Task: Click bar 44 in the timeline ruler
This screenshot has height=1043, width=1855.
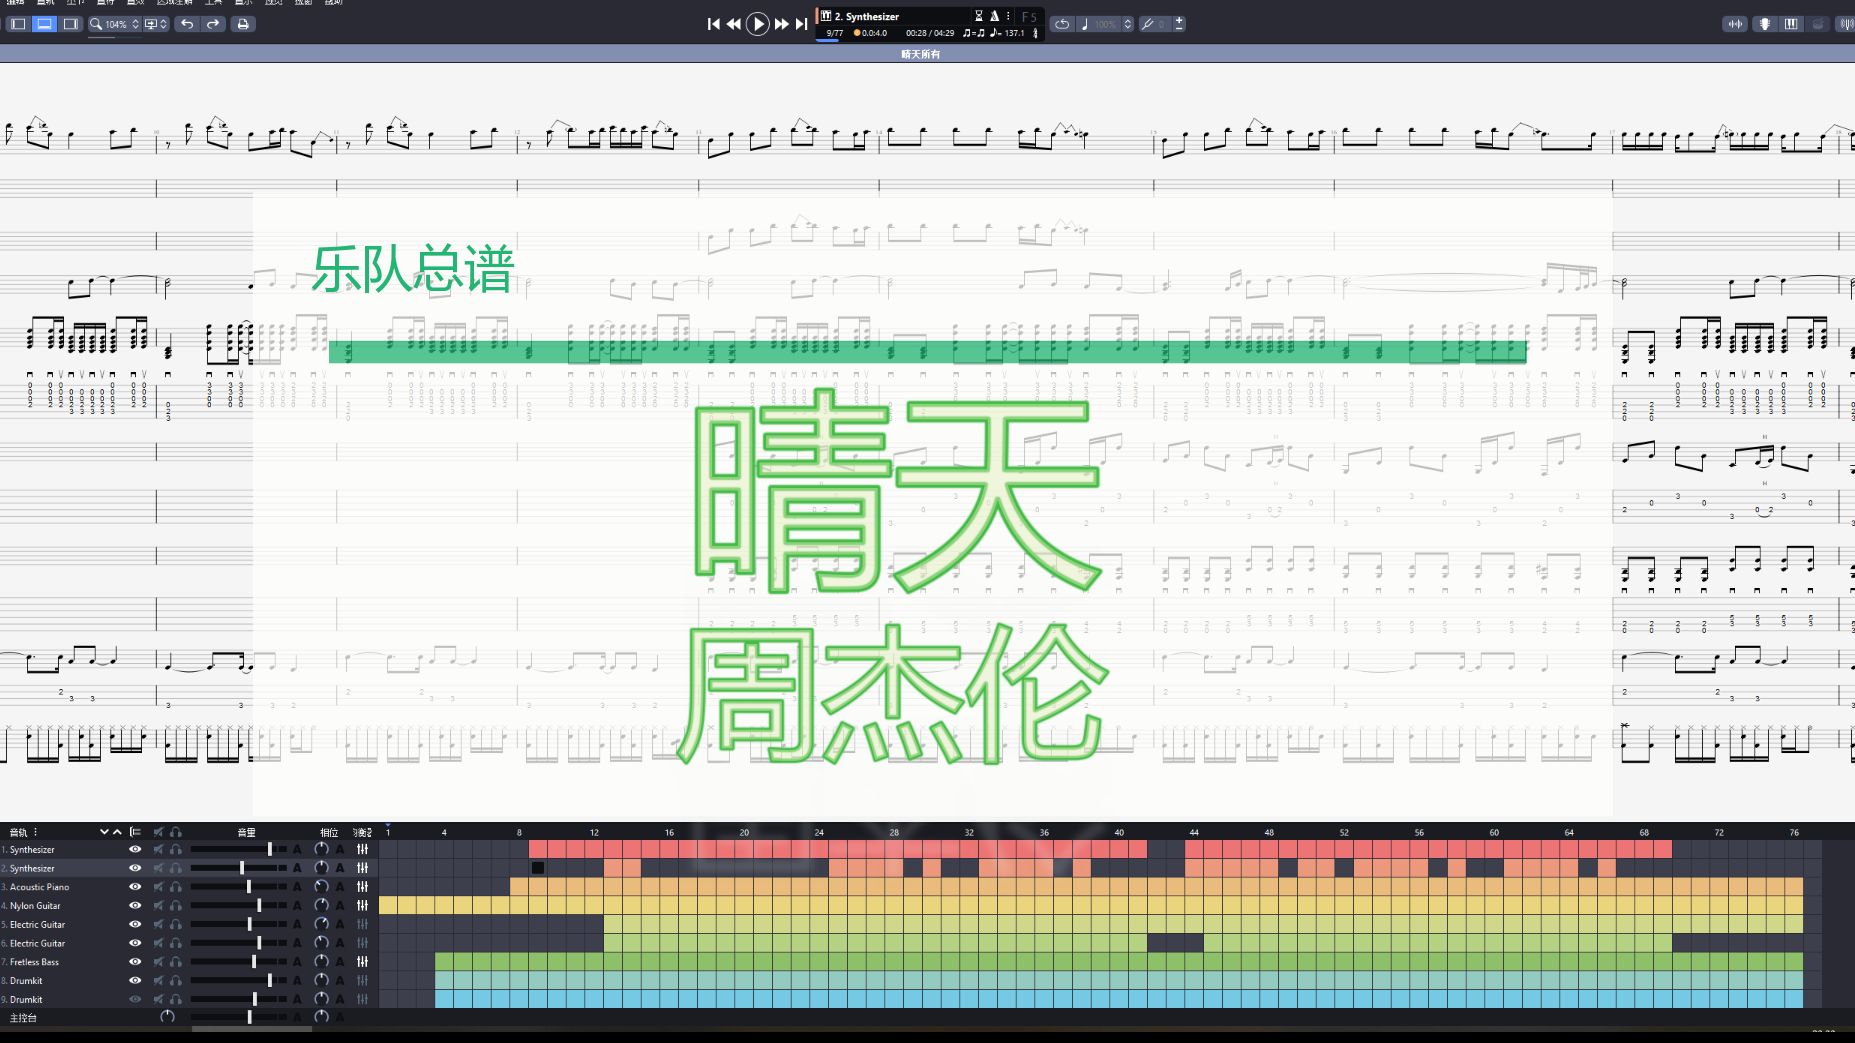Action: point(1194,832)
